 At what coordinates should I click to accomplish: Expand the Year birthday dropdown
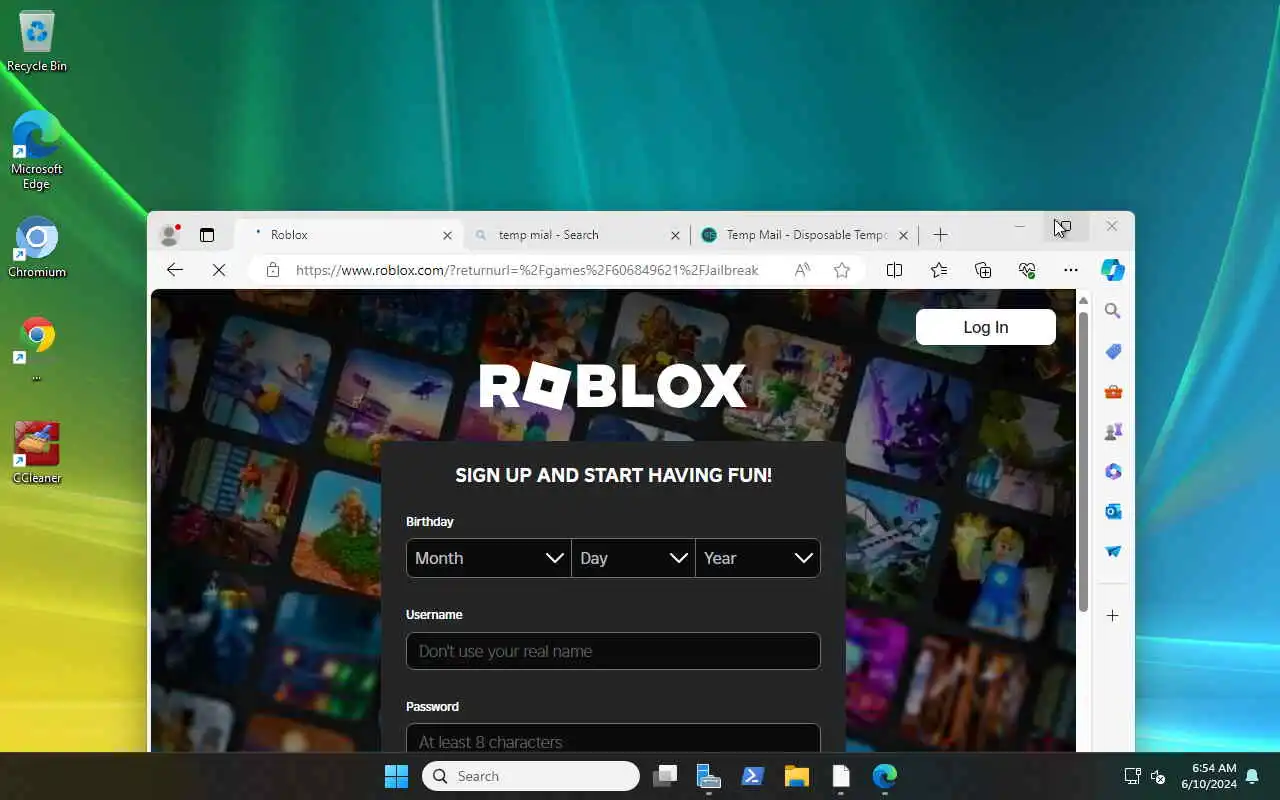[758, 558]
